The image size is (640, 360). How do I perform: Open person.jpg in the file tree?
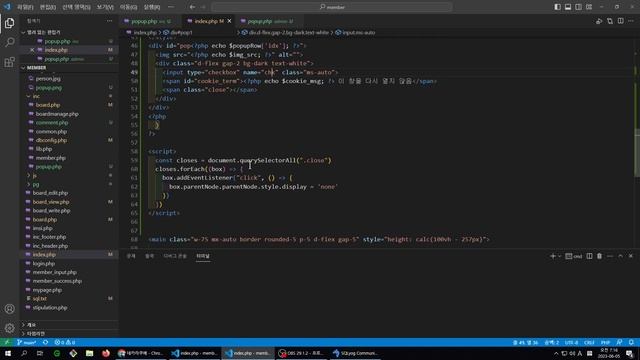point(48,79)
